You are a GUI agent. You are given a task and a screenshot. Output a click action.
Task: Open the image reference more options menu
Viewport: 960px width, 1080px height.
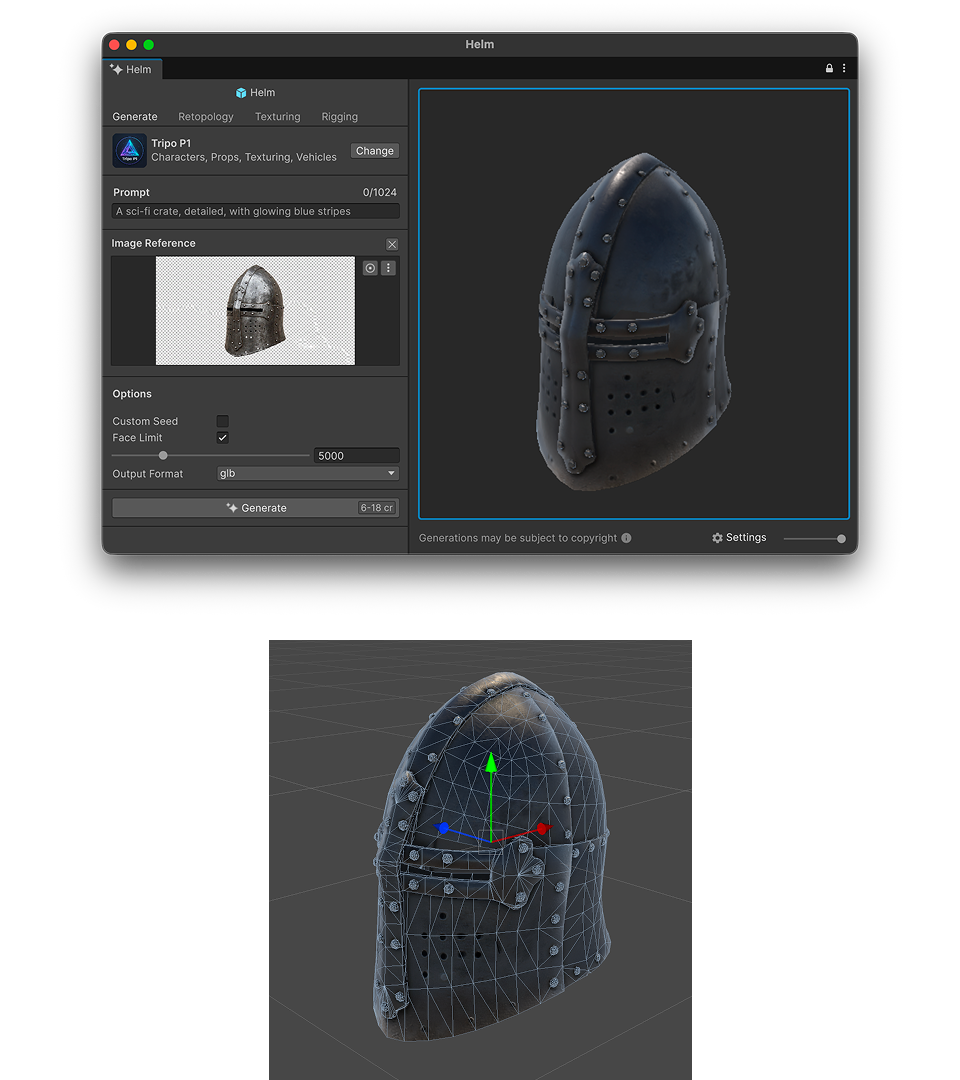(x=388, y=268)
